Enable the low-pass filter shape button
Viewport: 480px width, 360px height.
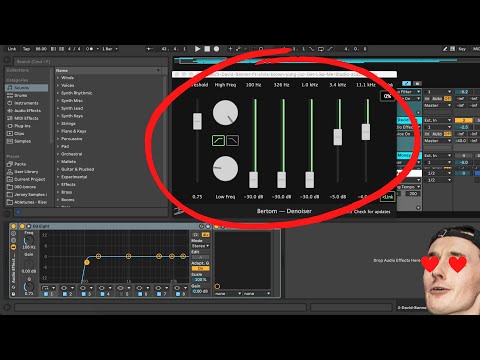pos(233,140)
